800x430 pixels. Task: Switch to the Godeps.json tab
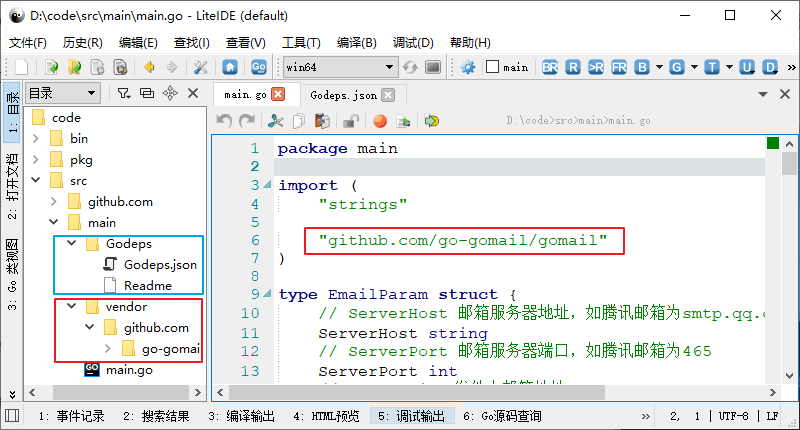[x=343, y=95]
